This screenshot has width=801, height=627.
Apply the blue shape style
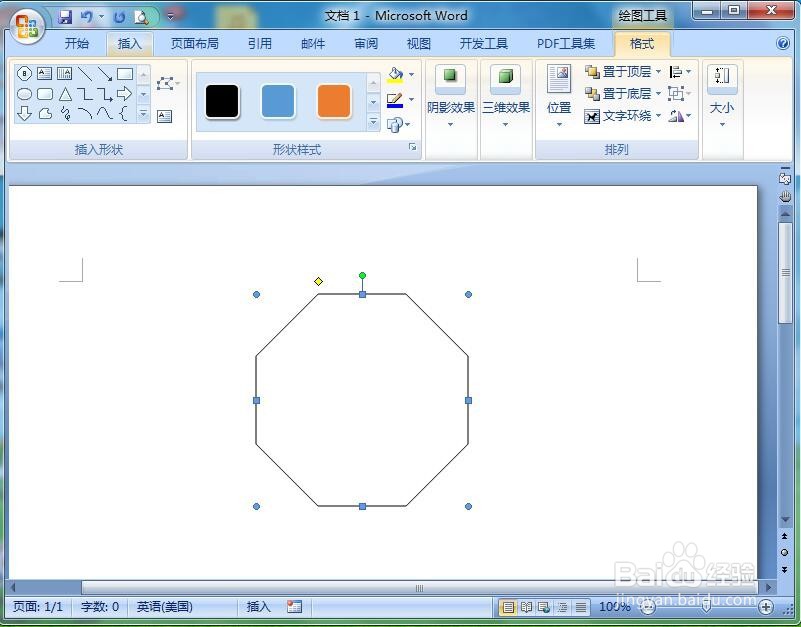tap(278, 101)
